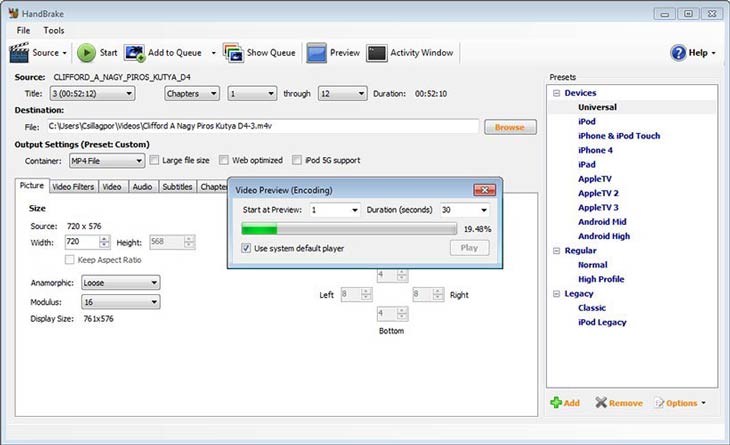Click the Width input field

82,242
